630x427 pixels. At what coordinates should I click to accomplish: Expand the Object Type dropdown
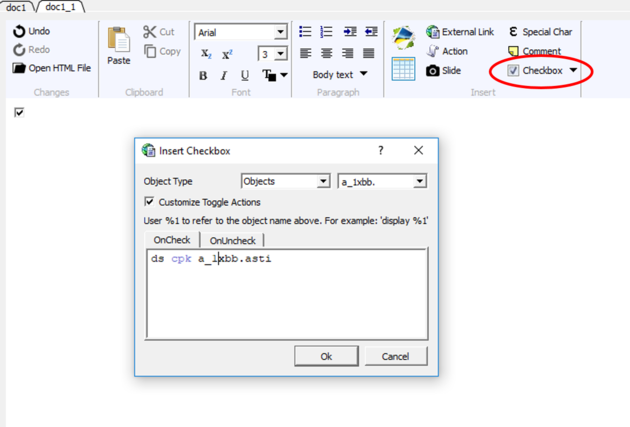(322, 181)
